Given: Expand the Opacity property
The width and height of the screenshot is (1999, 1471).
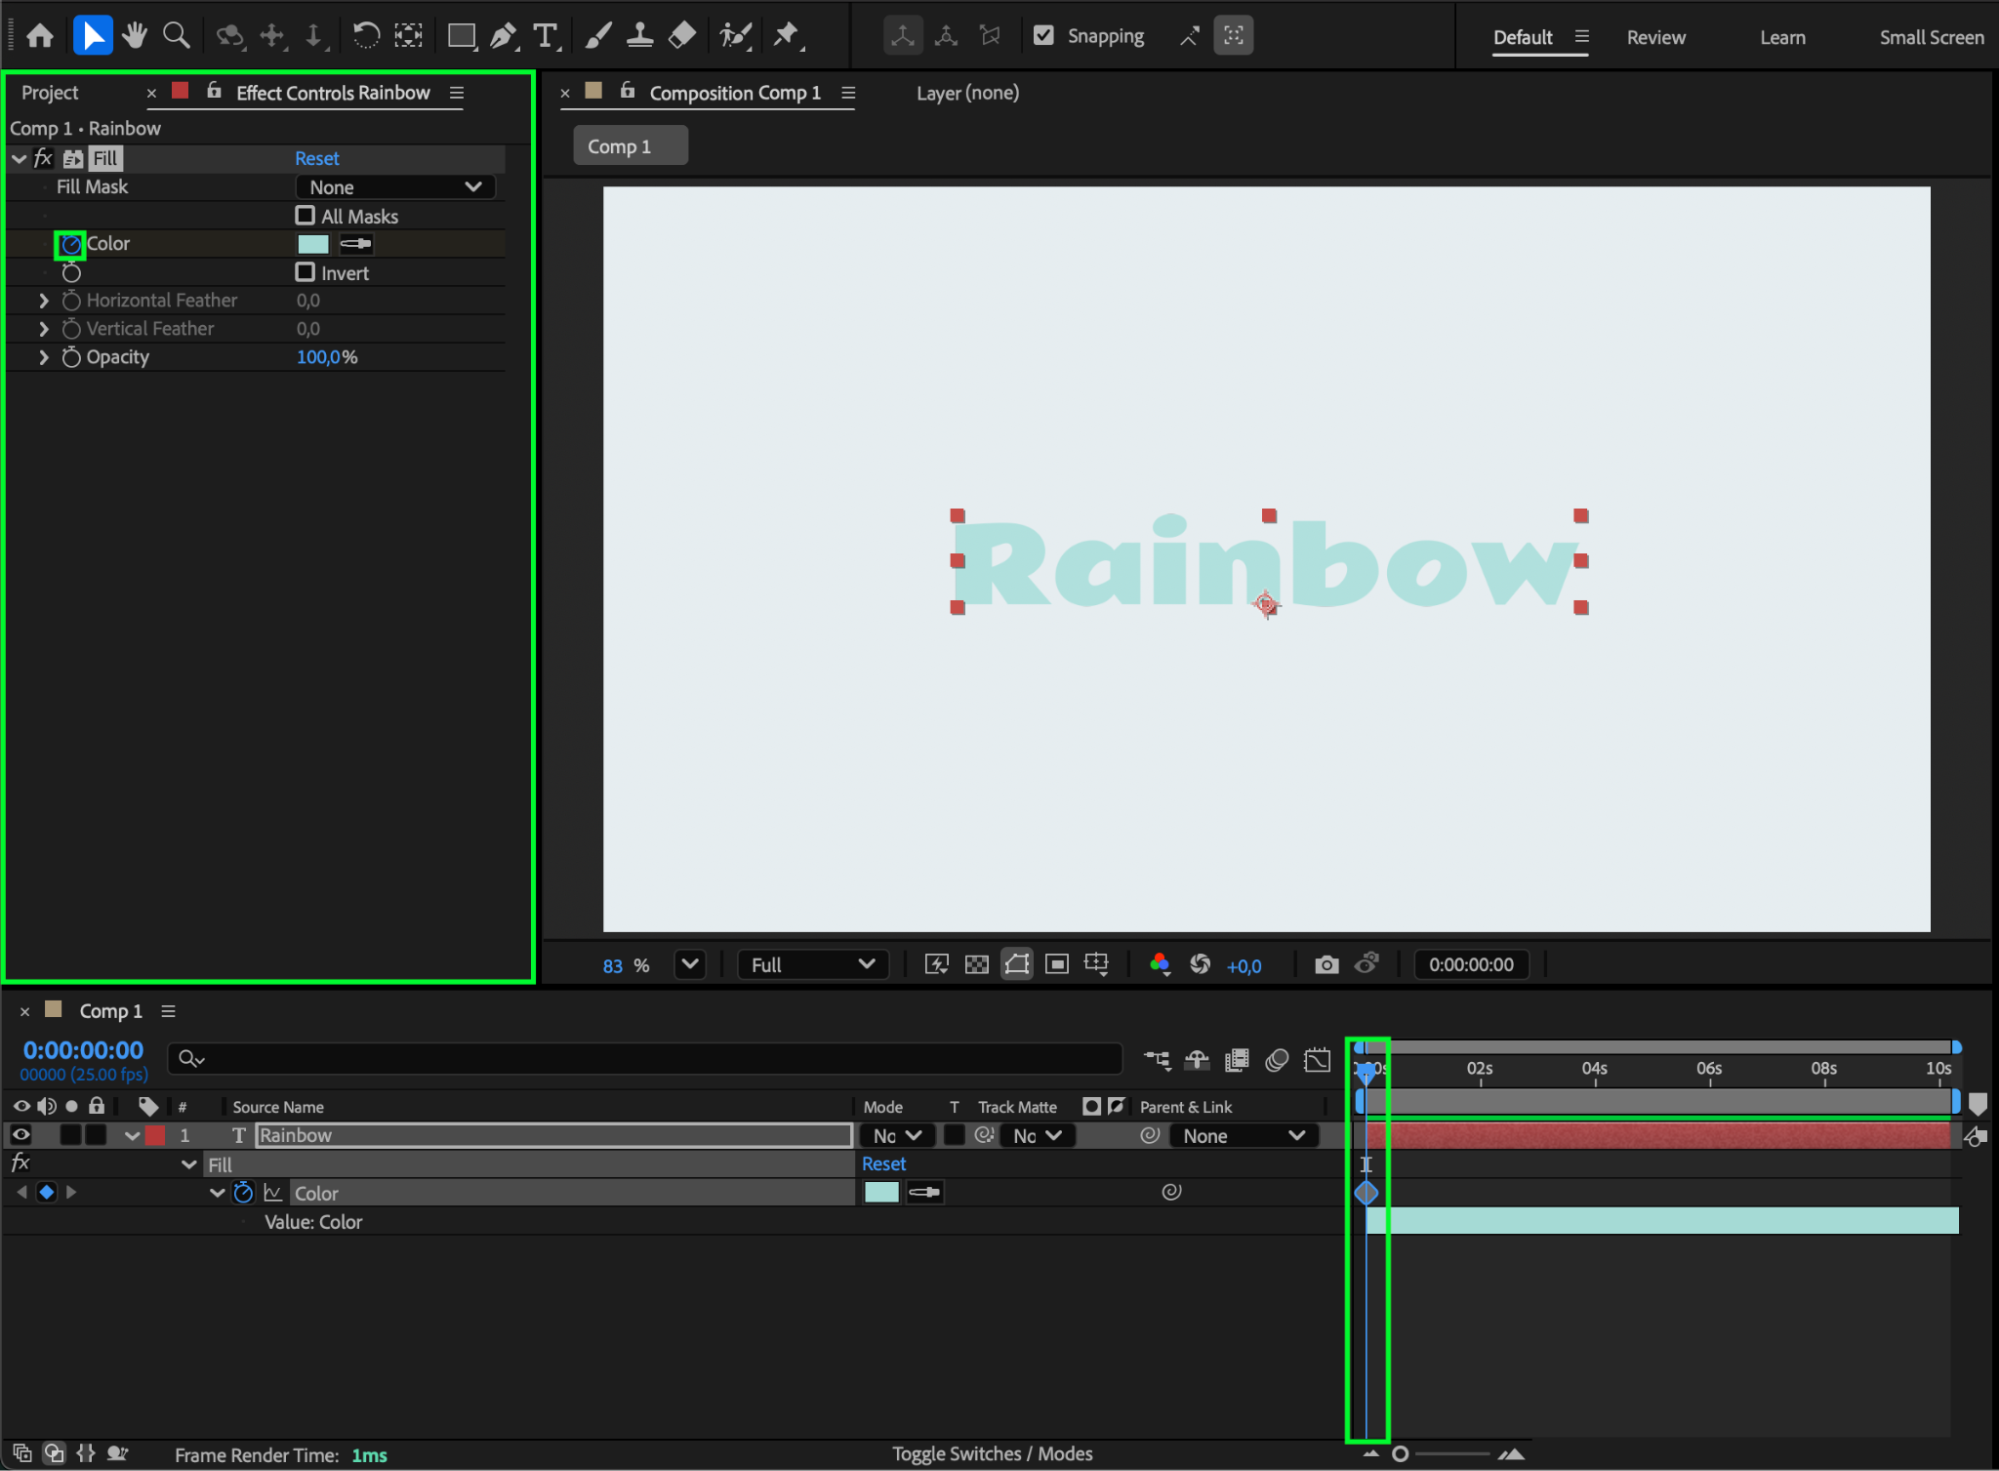Looking at the screenshot, I should point(43,357).
